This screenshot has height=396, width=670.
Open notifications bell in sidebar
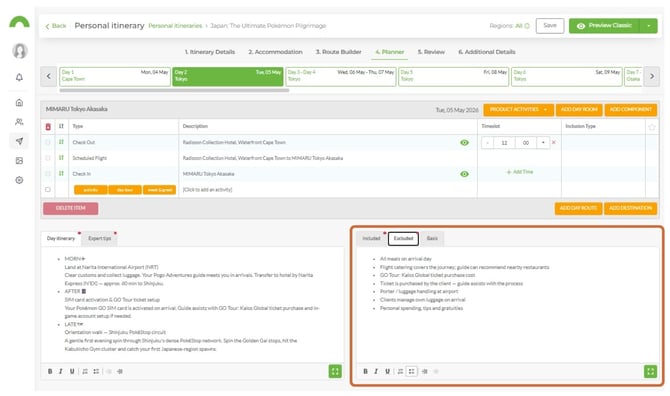(x=19, y=77)
